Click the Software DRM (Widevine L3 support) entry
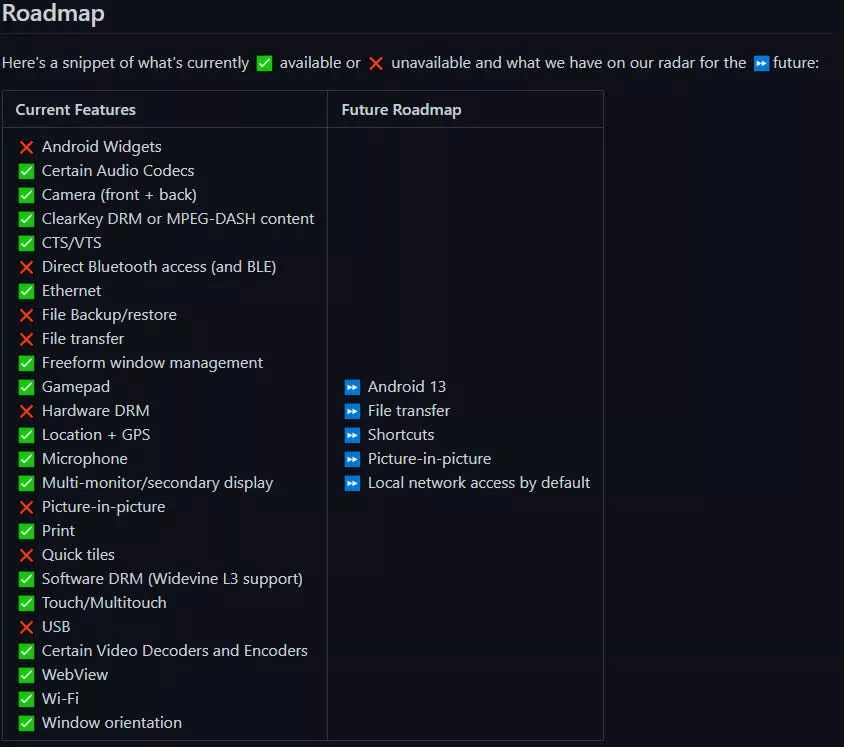The height and width of the screenshot is (747, 844). [172, 579]
